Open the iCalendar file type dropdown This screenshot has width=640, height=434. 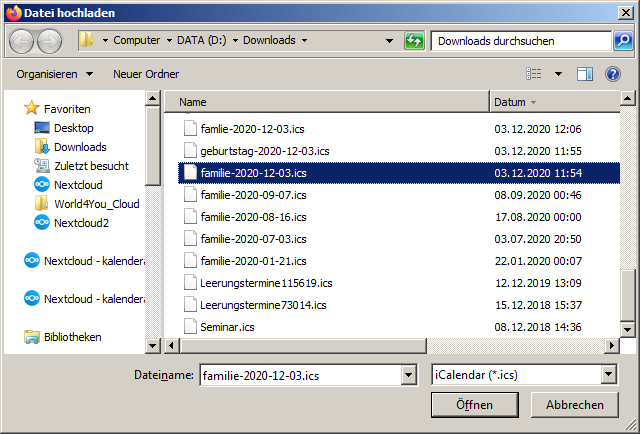pos(609,374)
